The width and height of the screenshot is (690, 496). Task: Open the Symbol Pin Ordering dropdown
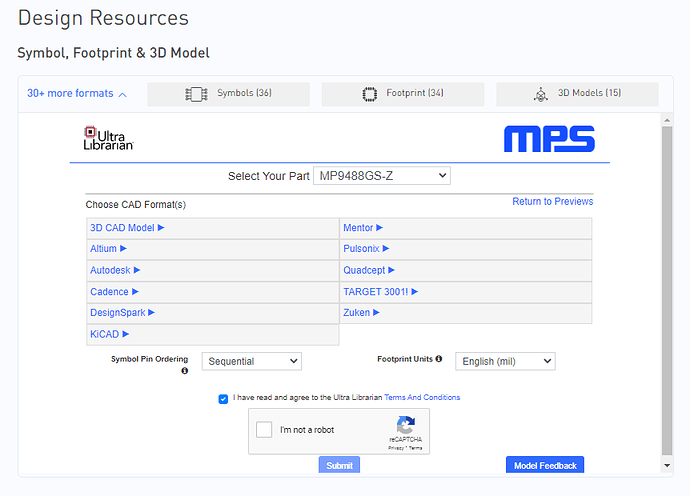coord(252,361)
